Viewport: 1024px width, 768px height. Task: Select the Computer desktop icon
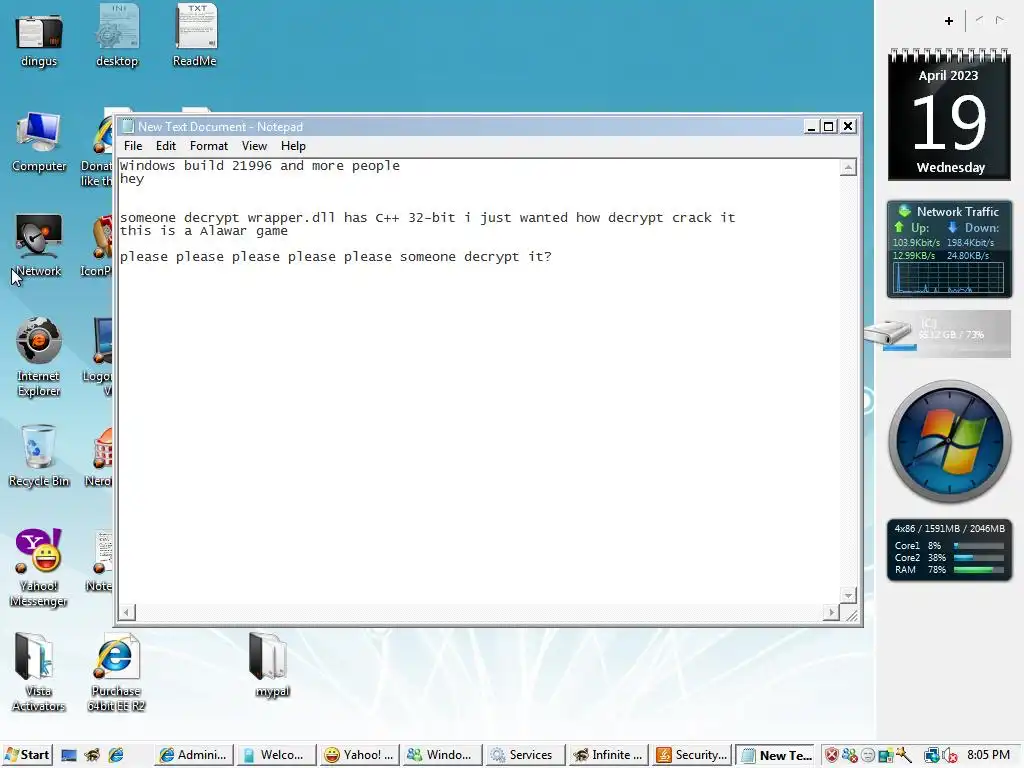[39, 142]
